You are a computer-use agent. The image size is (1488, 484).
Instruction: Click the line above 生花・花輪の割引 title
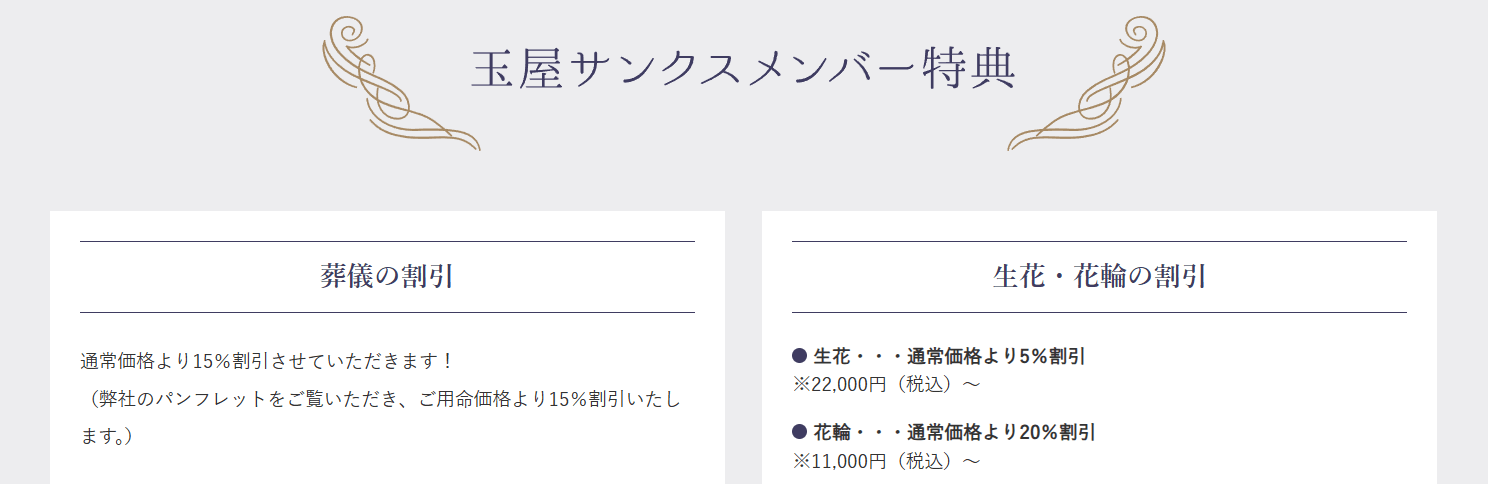1099,241
